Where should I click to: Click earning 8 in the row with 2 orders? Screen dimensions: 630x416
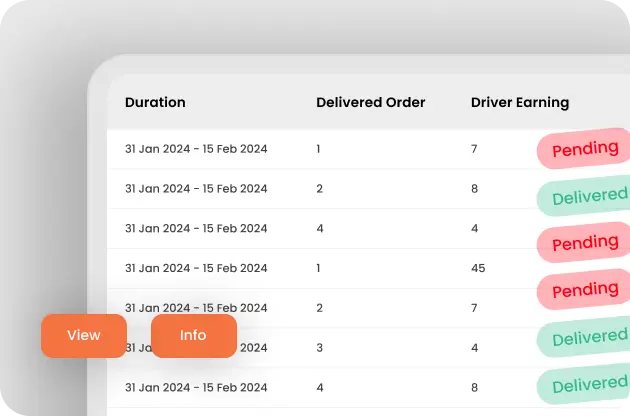click(475, 189)
